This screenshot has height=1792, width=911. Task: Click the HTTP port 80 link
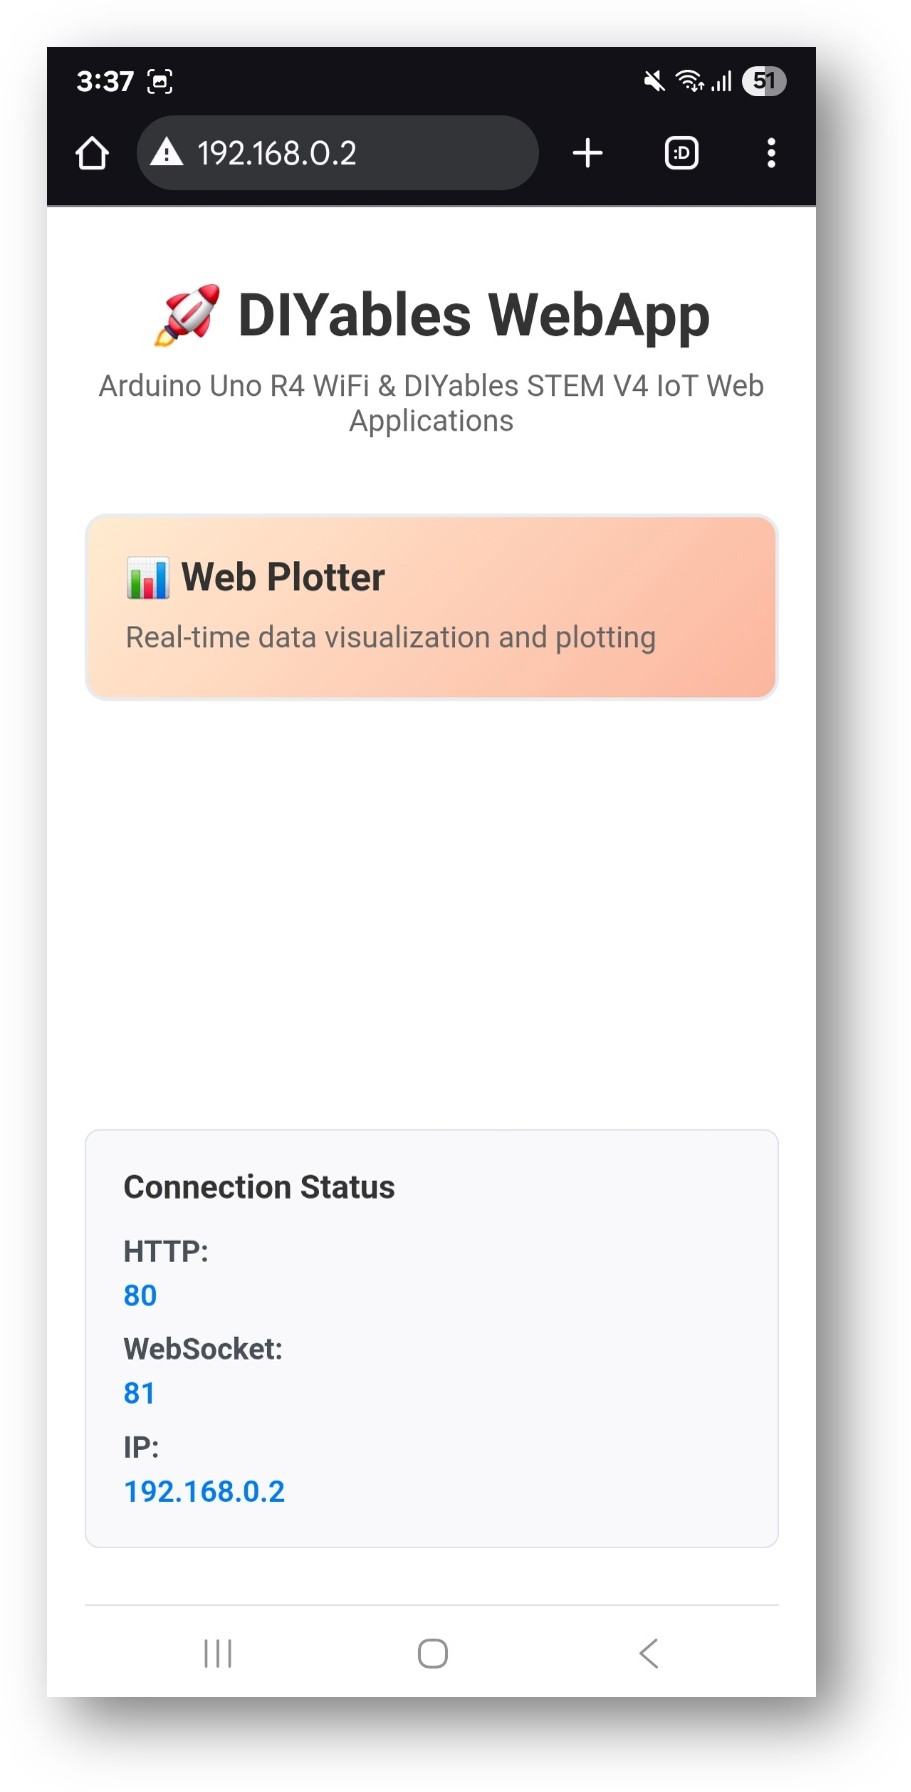click(x=139, y=1295)
